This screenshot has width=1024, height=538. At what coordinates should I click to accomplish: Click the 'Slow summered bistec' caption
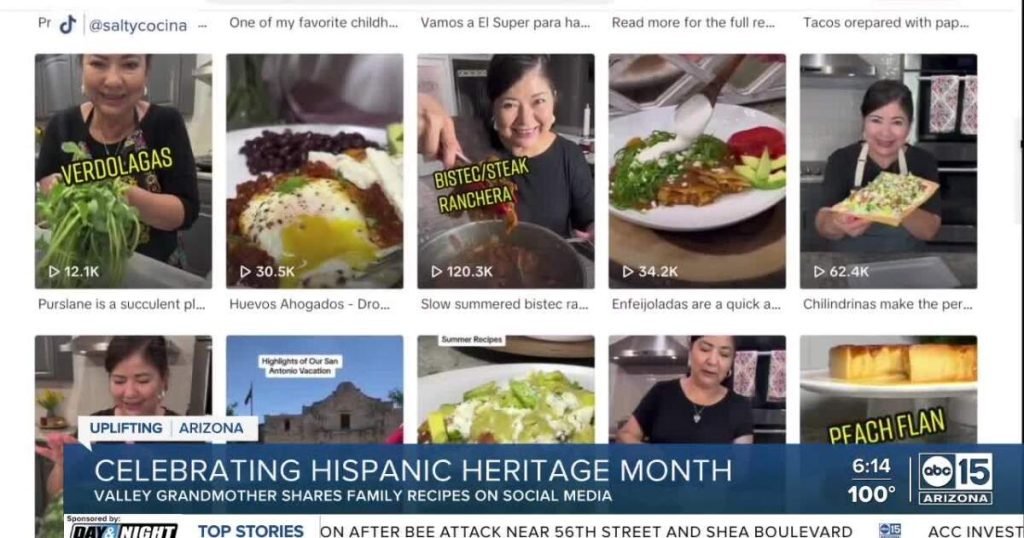point(504,304)
